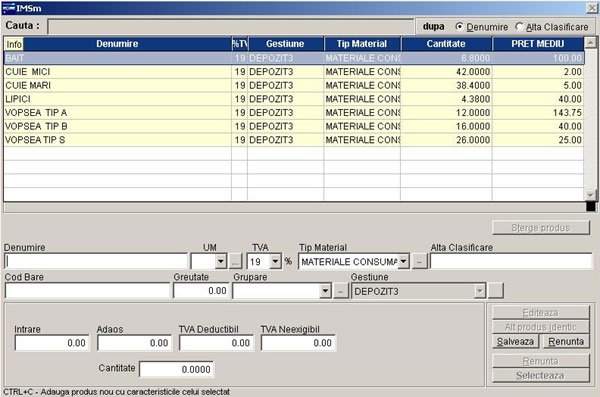Click the Selecteaza button
The image size is (600, 397).
point(541,376)
